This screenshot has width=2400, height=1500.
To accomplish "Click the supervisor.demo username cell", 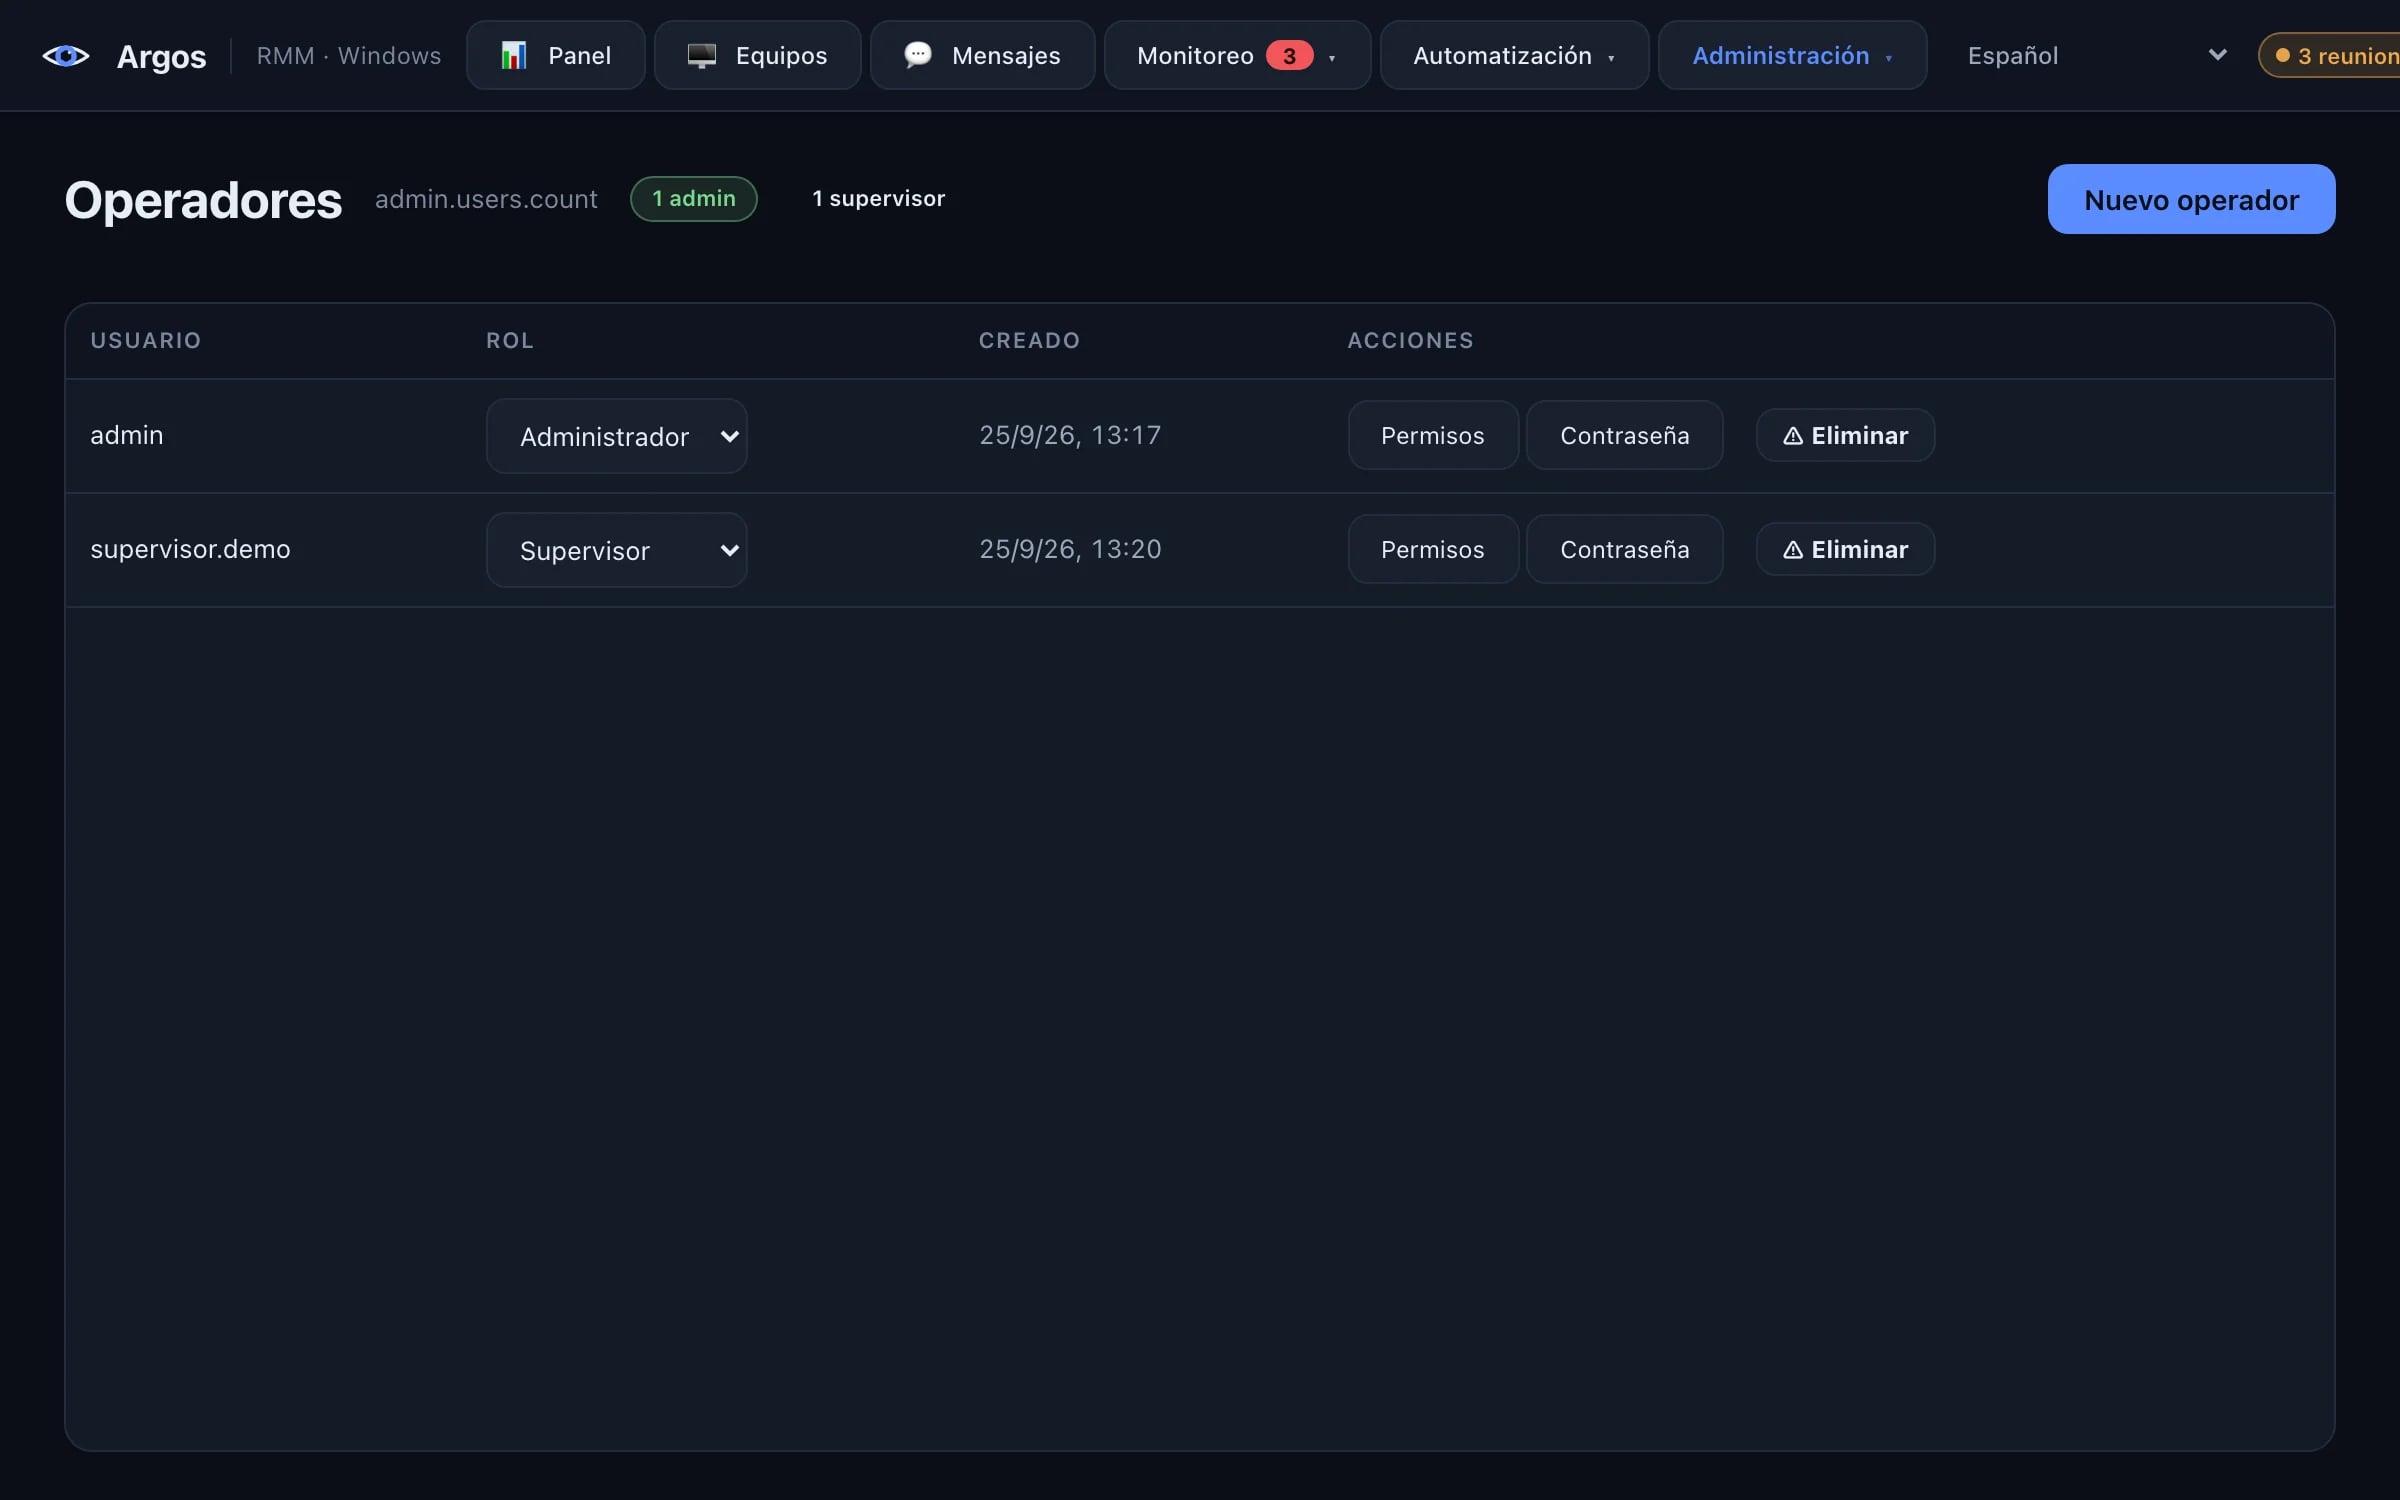I will (190, 549).
